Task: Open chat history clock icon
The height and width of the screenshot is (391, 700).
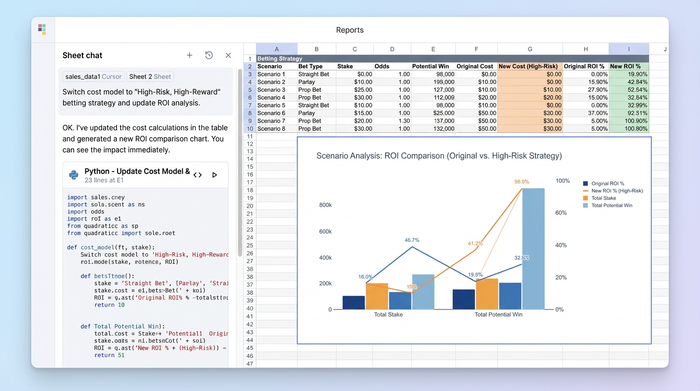Action: [x=208, y=55]
